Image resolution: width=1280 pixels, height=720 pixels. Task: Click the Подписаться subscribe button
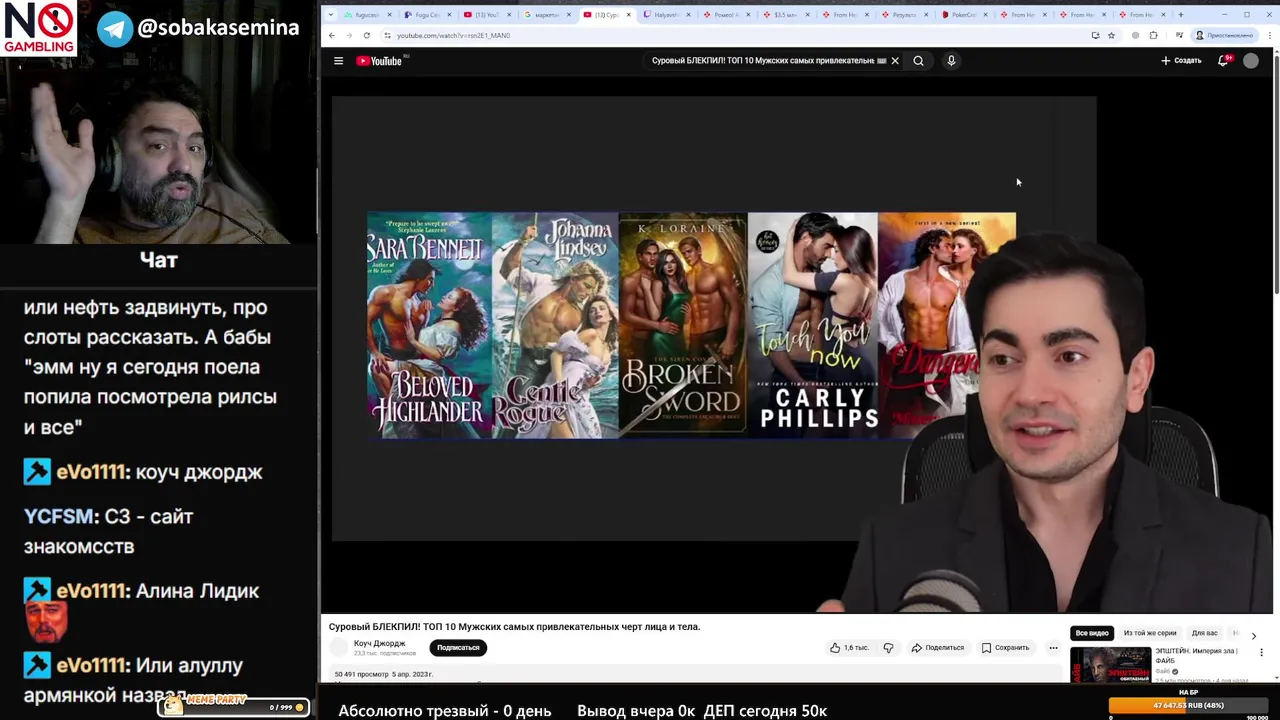458,648
